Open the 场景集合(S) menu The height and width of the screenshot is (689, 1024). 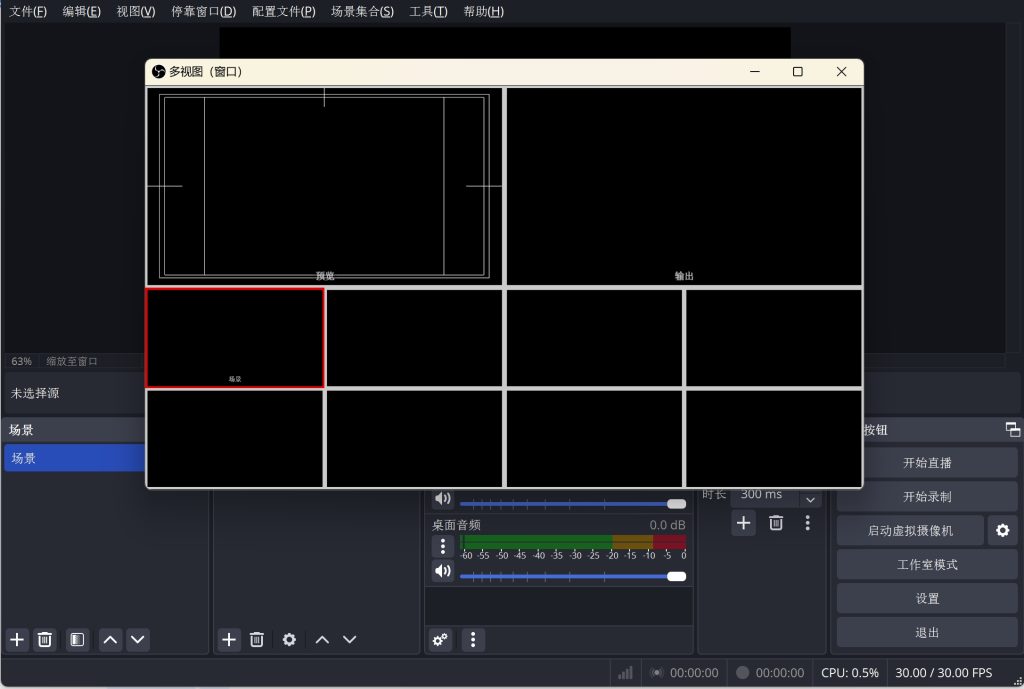tap(362, 11)
